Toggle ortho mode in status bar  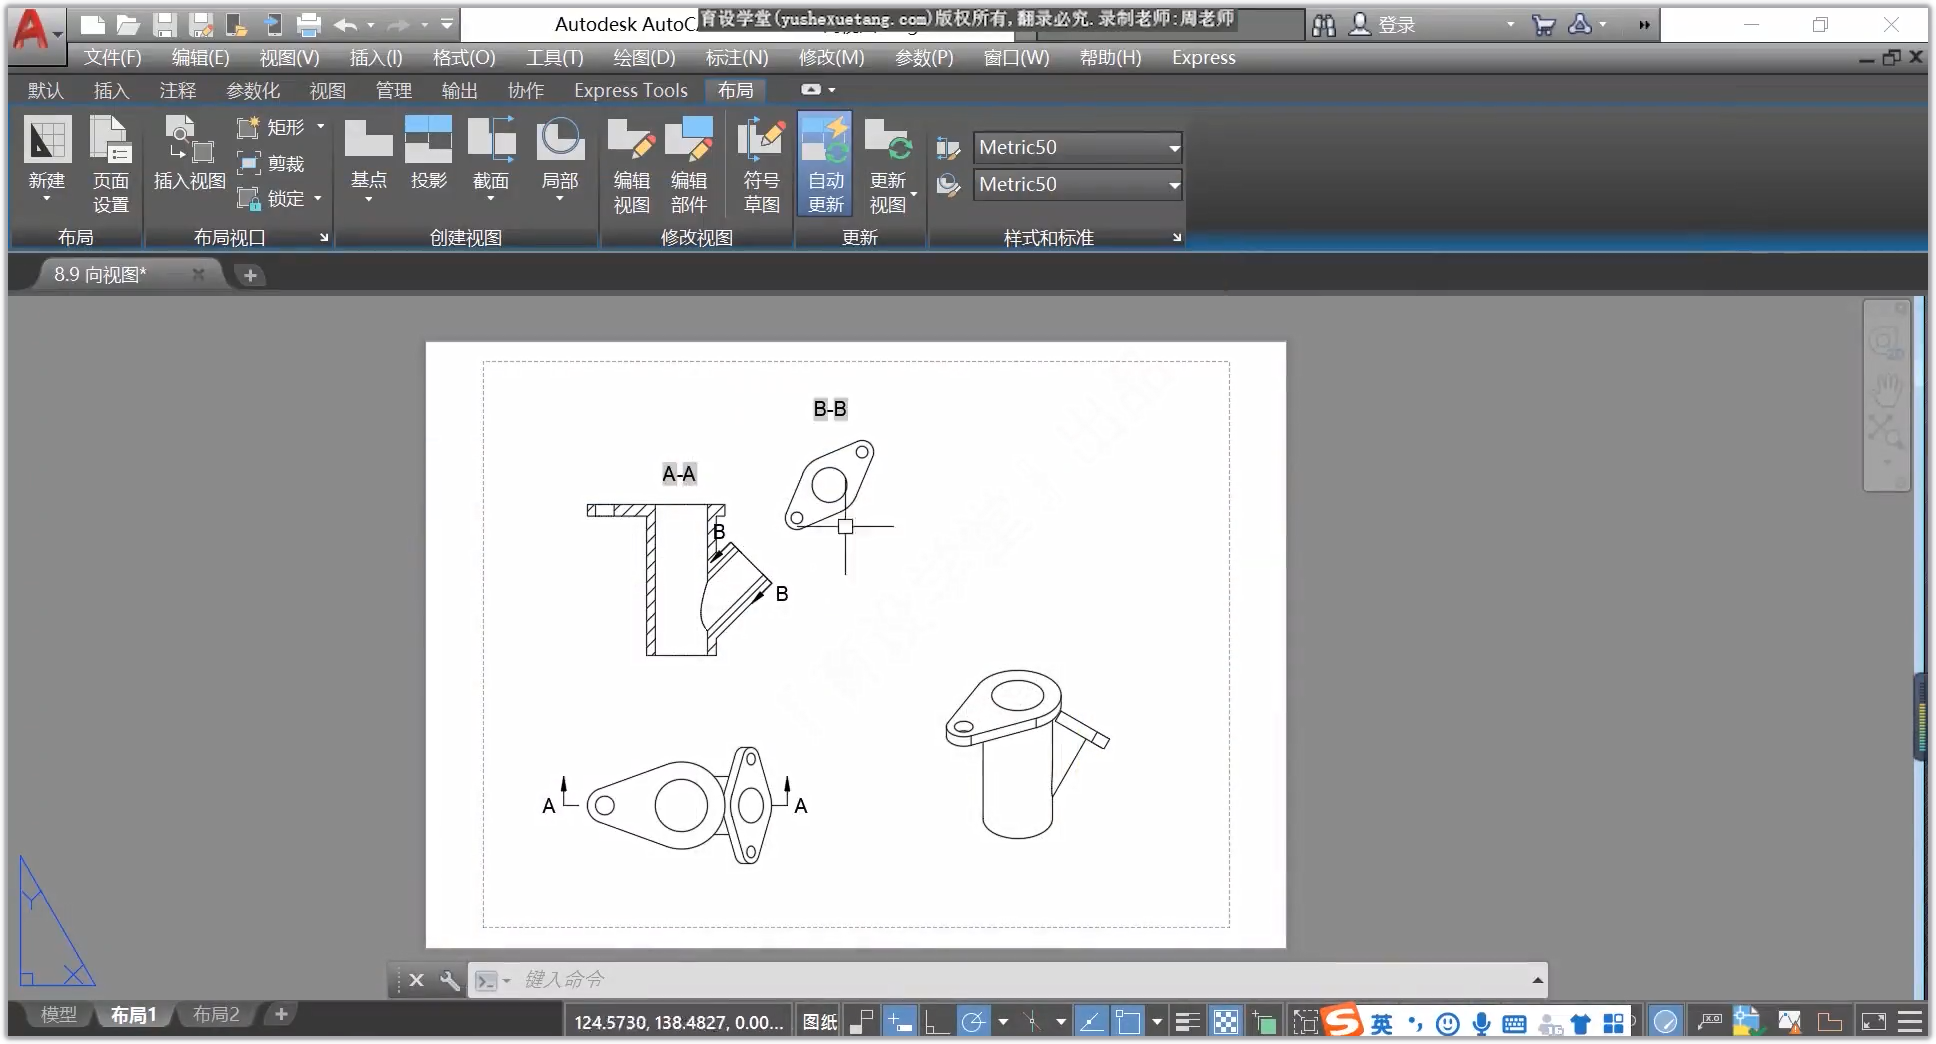point(936,1022)
